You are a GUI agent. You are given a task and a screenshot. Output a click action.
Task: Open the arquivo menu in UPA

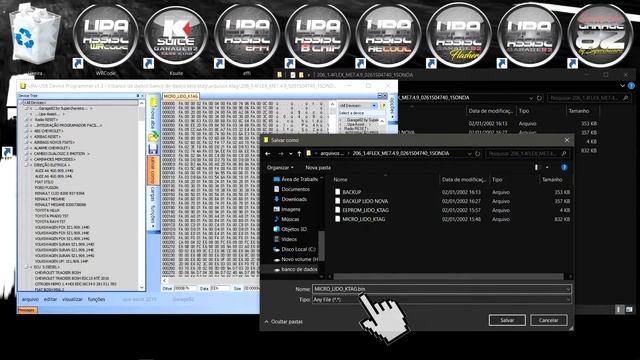tap(30, 299)
